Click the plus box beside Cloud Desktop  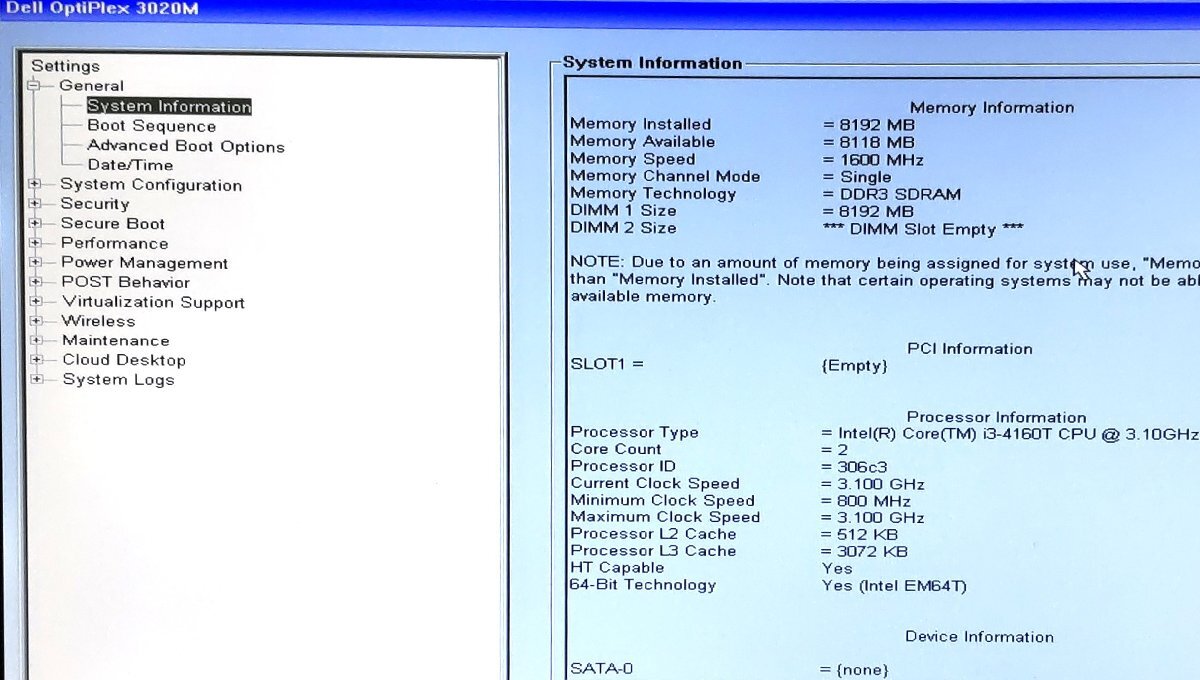coord(37,360)
